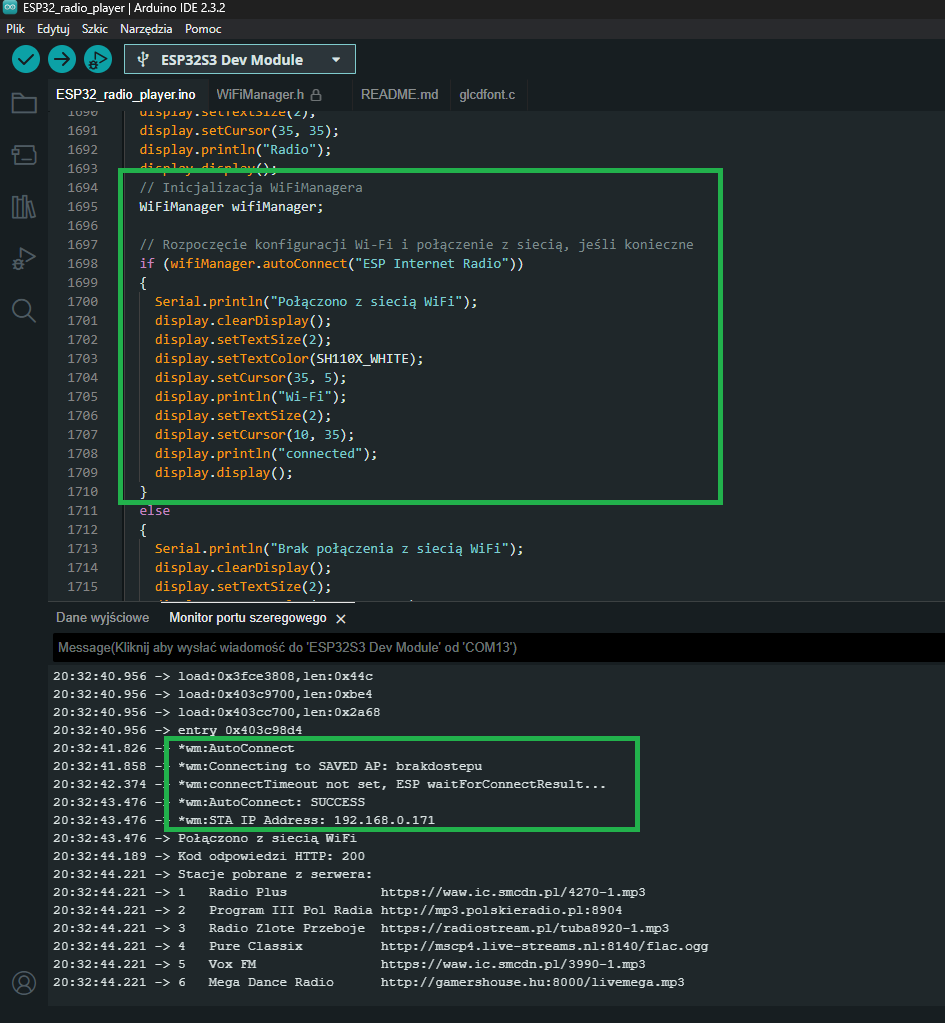Click the display.println("Radio") code line
This screenshot has width=945, height=1023.
(x=235, y=149)
